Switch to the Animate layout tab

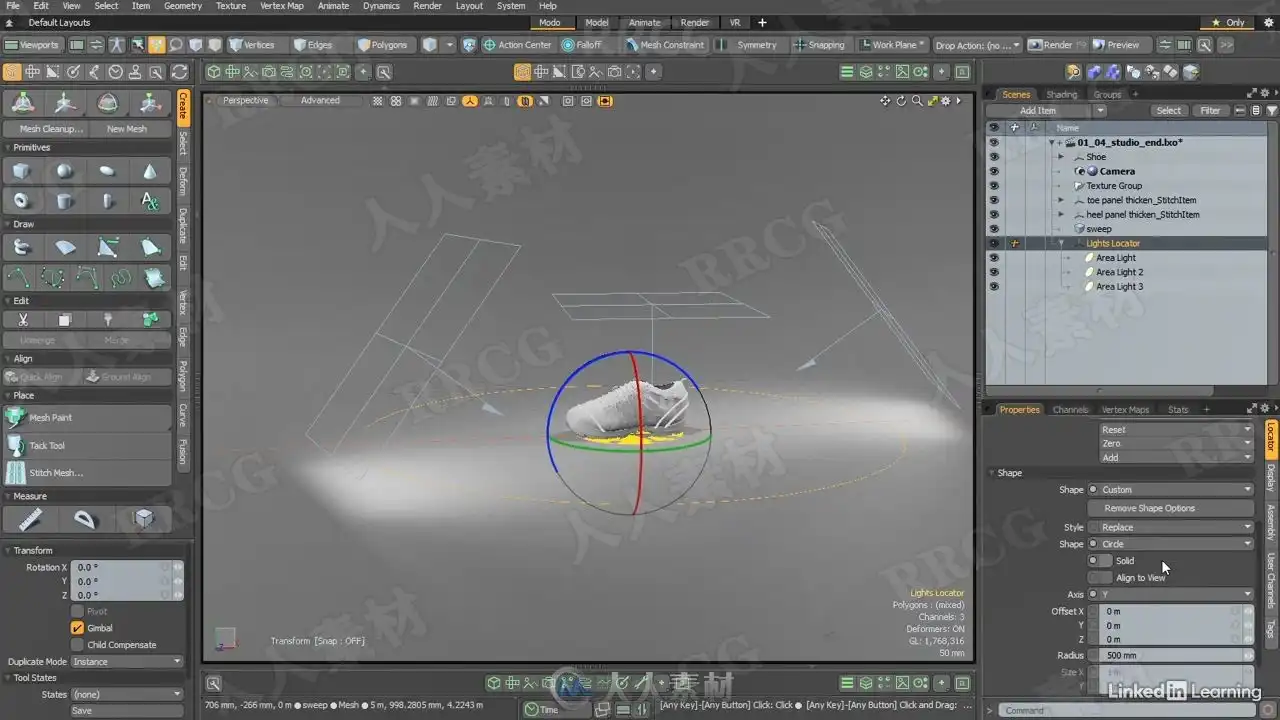(644, 22)
